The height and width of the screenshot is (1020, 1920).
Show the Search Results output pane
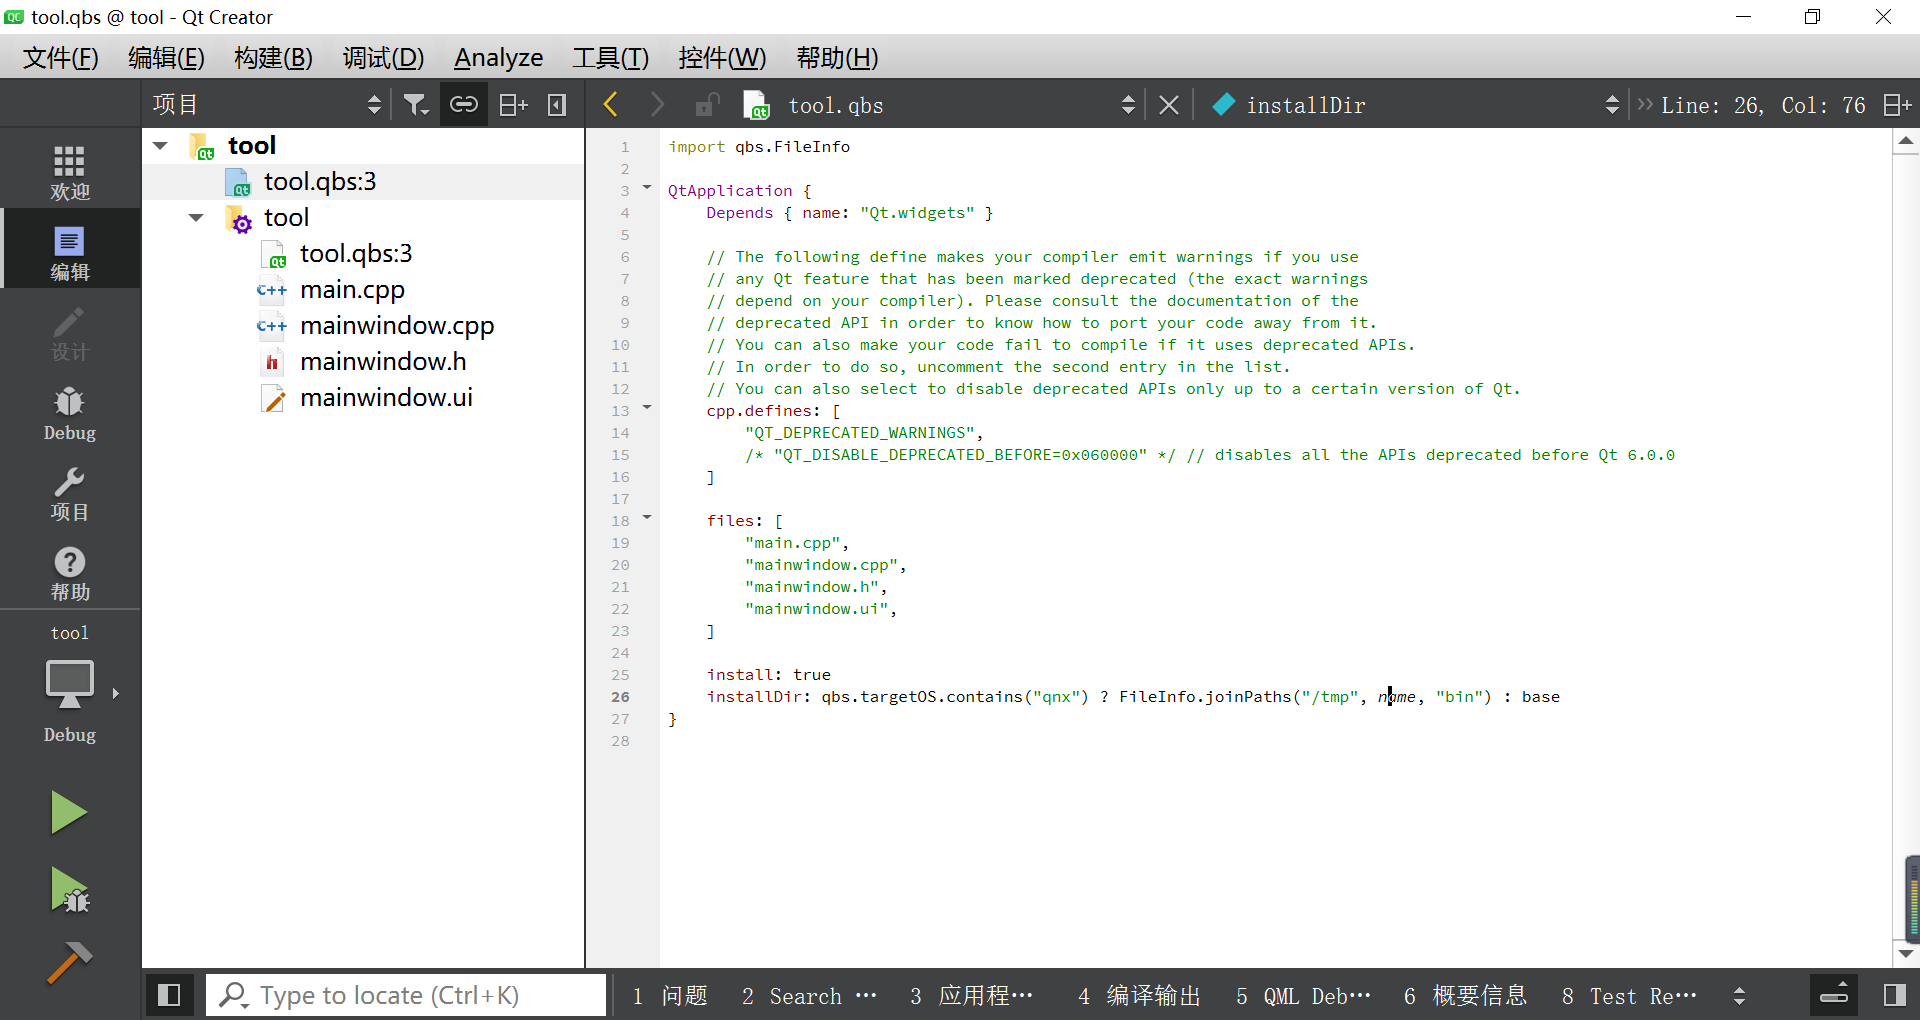(810, 996)
